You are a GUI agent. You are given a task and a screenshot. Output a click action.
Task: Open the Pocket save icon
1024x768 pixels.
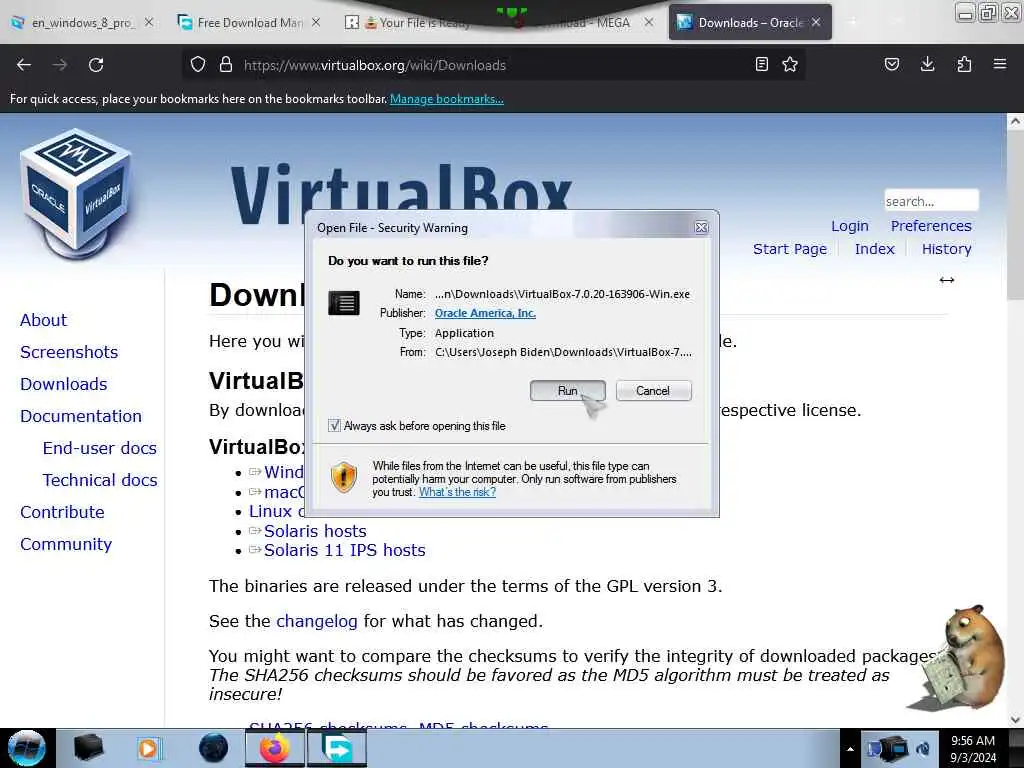[x=891, y=64]
